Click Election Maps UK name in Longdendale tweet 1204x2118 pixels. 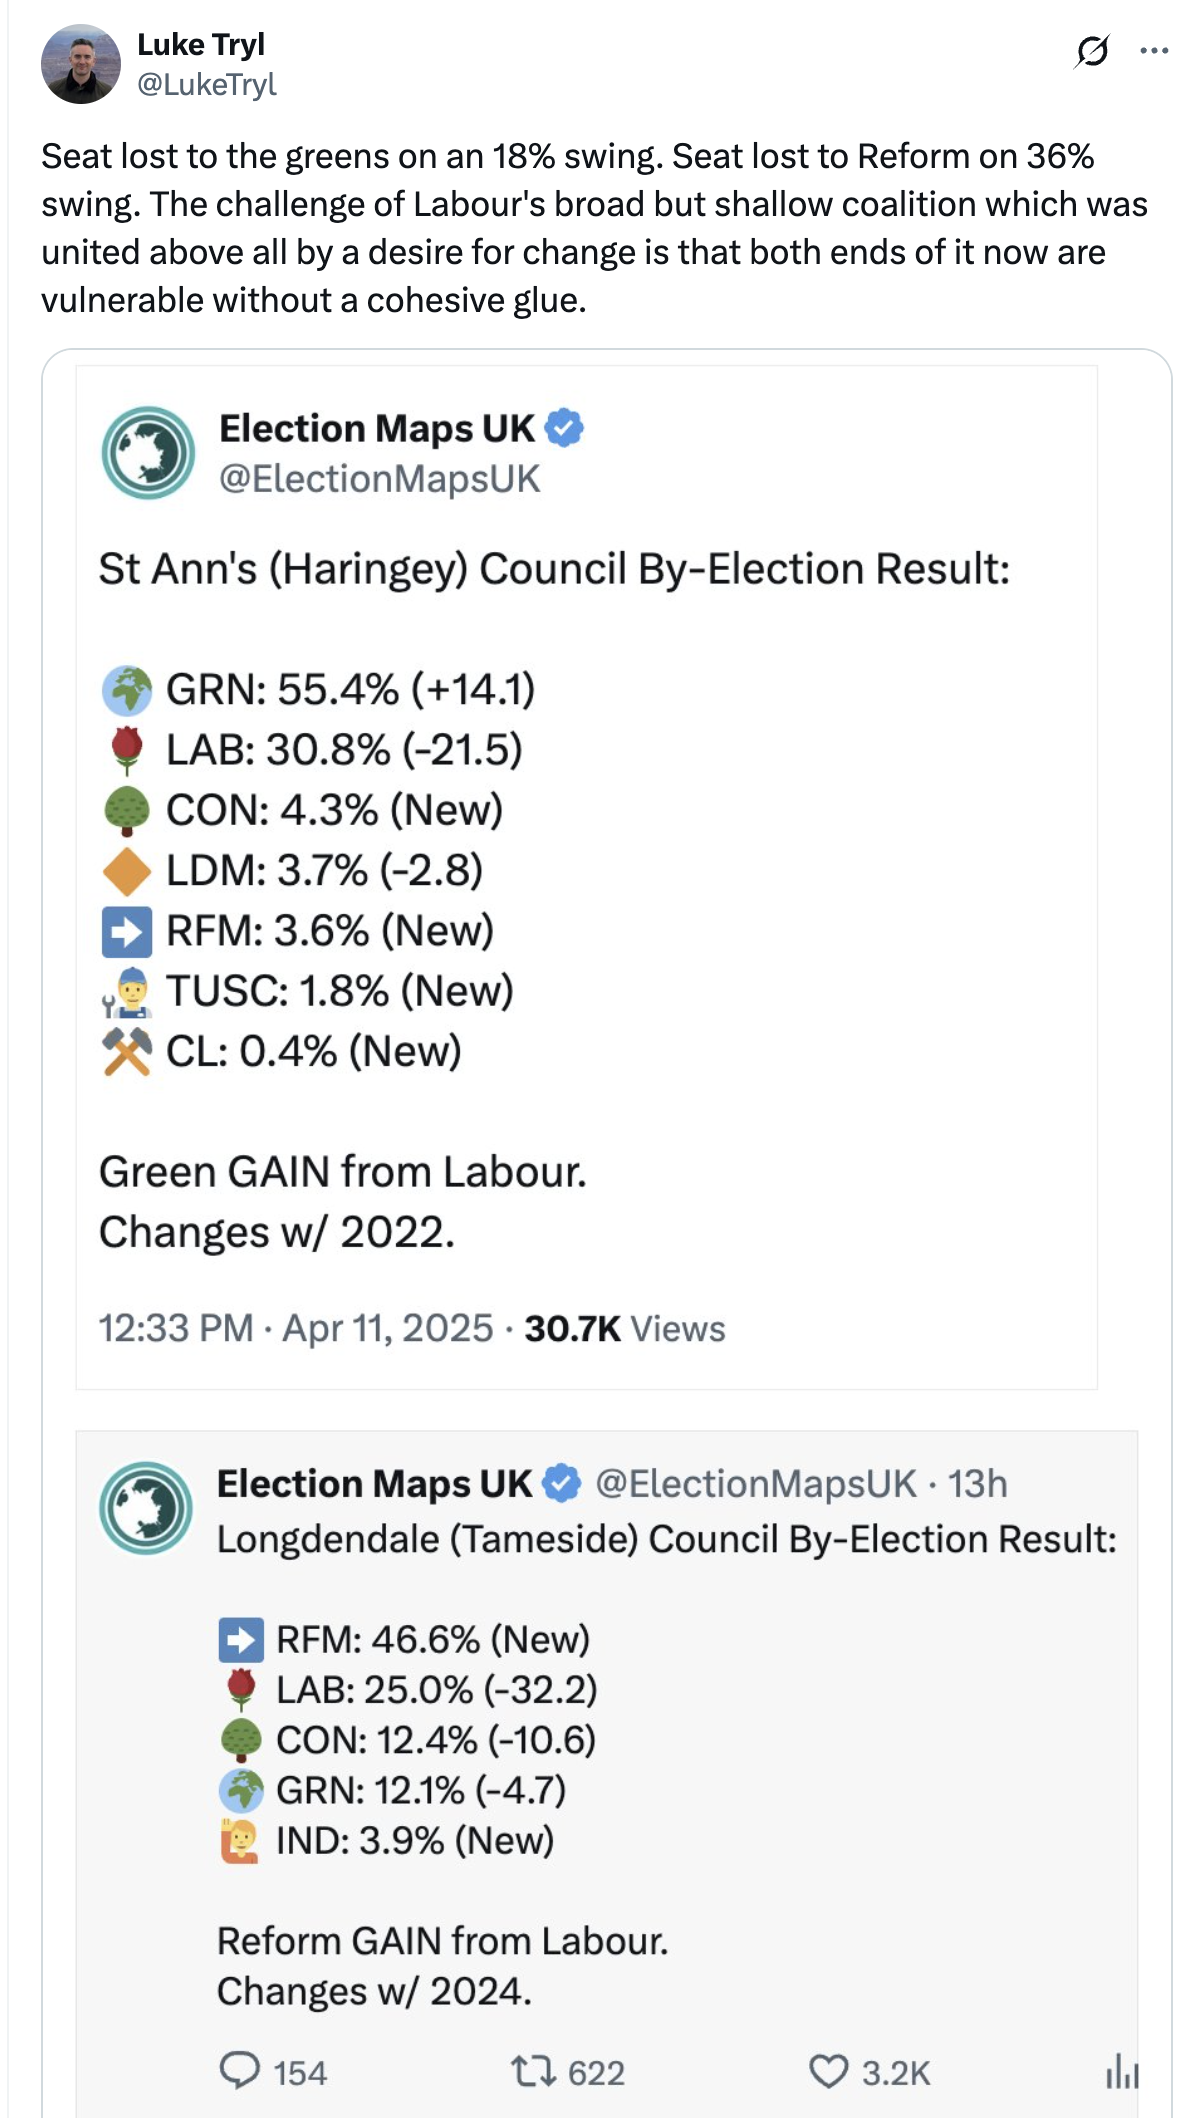coord(374,1484)
